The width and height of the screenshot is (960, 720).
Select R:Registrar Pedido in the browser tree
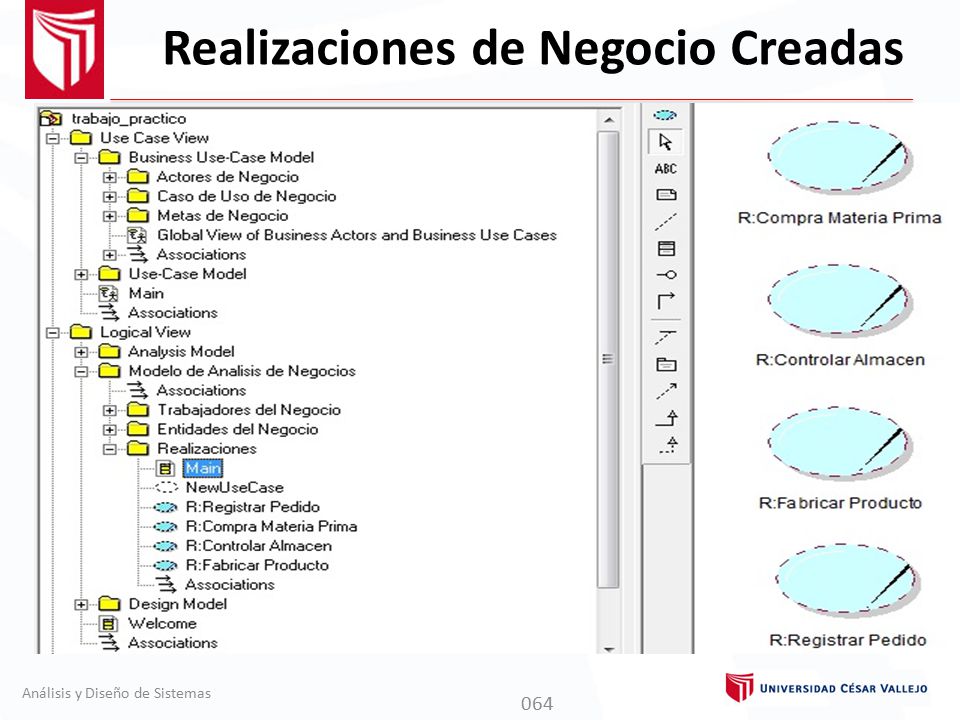(x=252, y=507)
